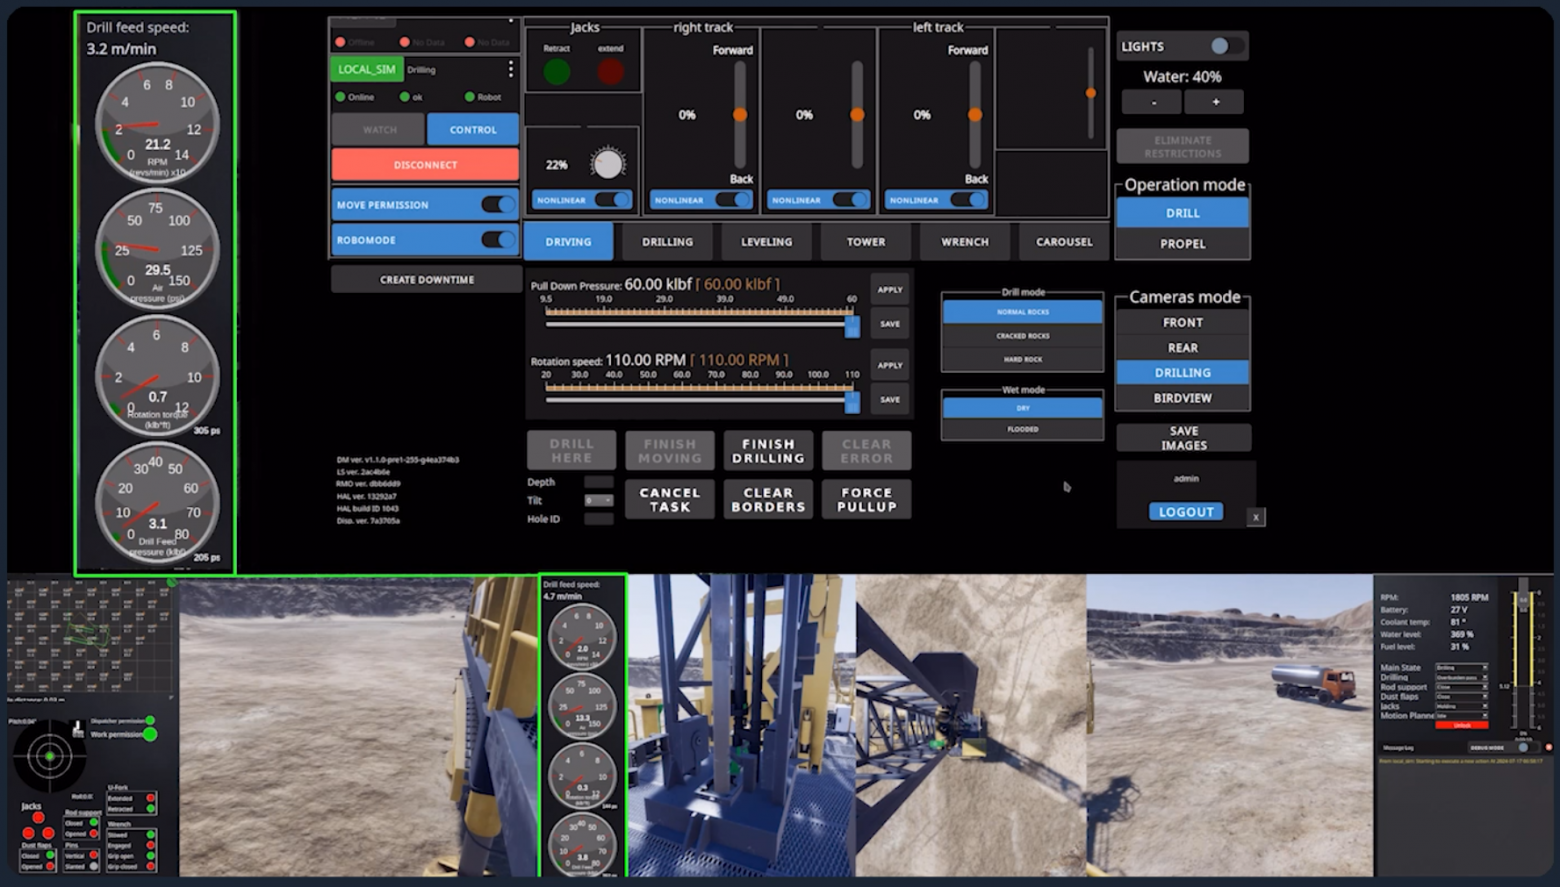Select PROPEL operation mode
This screenshot has width=1560, height=887.
point(1182,244)
